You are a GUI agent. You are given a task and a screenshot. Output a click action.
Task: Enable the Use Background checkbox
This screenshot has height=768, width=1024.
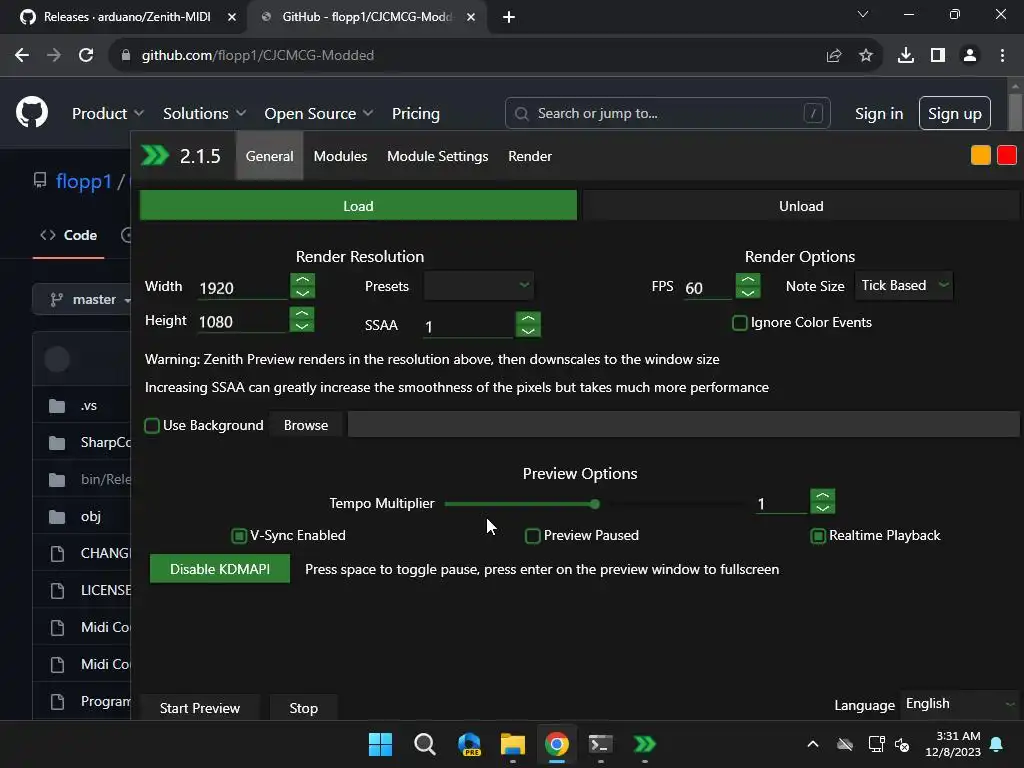pyautogui.click(x=152, y=426)
